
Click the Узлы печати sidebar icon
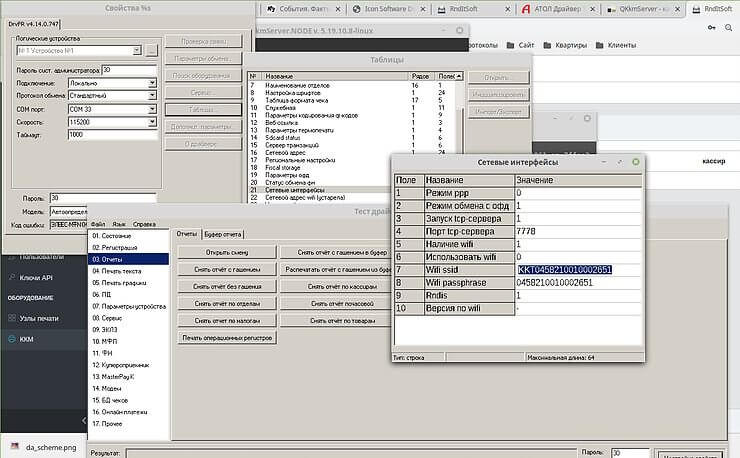(x=12, y=318)
